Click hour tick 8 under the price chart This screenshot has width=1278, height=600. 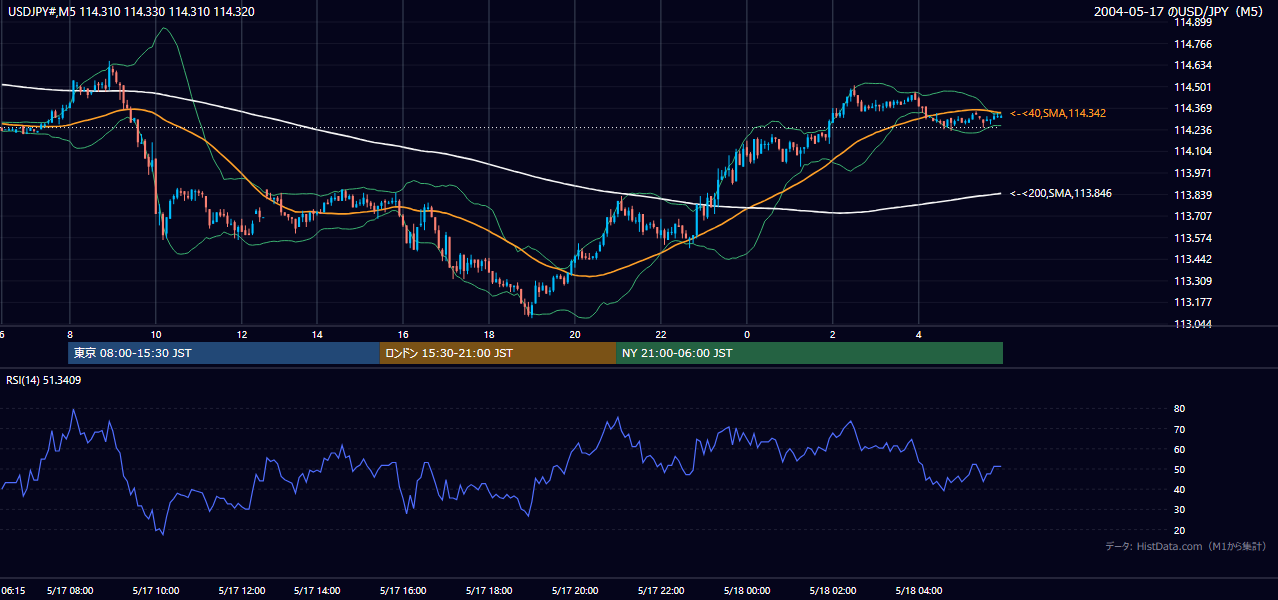pos(70,334)
